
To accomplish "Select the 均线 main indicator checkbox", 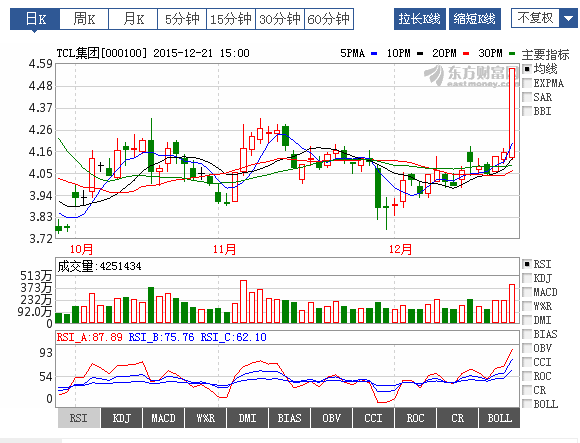I will tap(527, 69).
